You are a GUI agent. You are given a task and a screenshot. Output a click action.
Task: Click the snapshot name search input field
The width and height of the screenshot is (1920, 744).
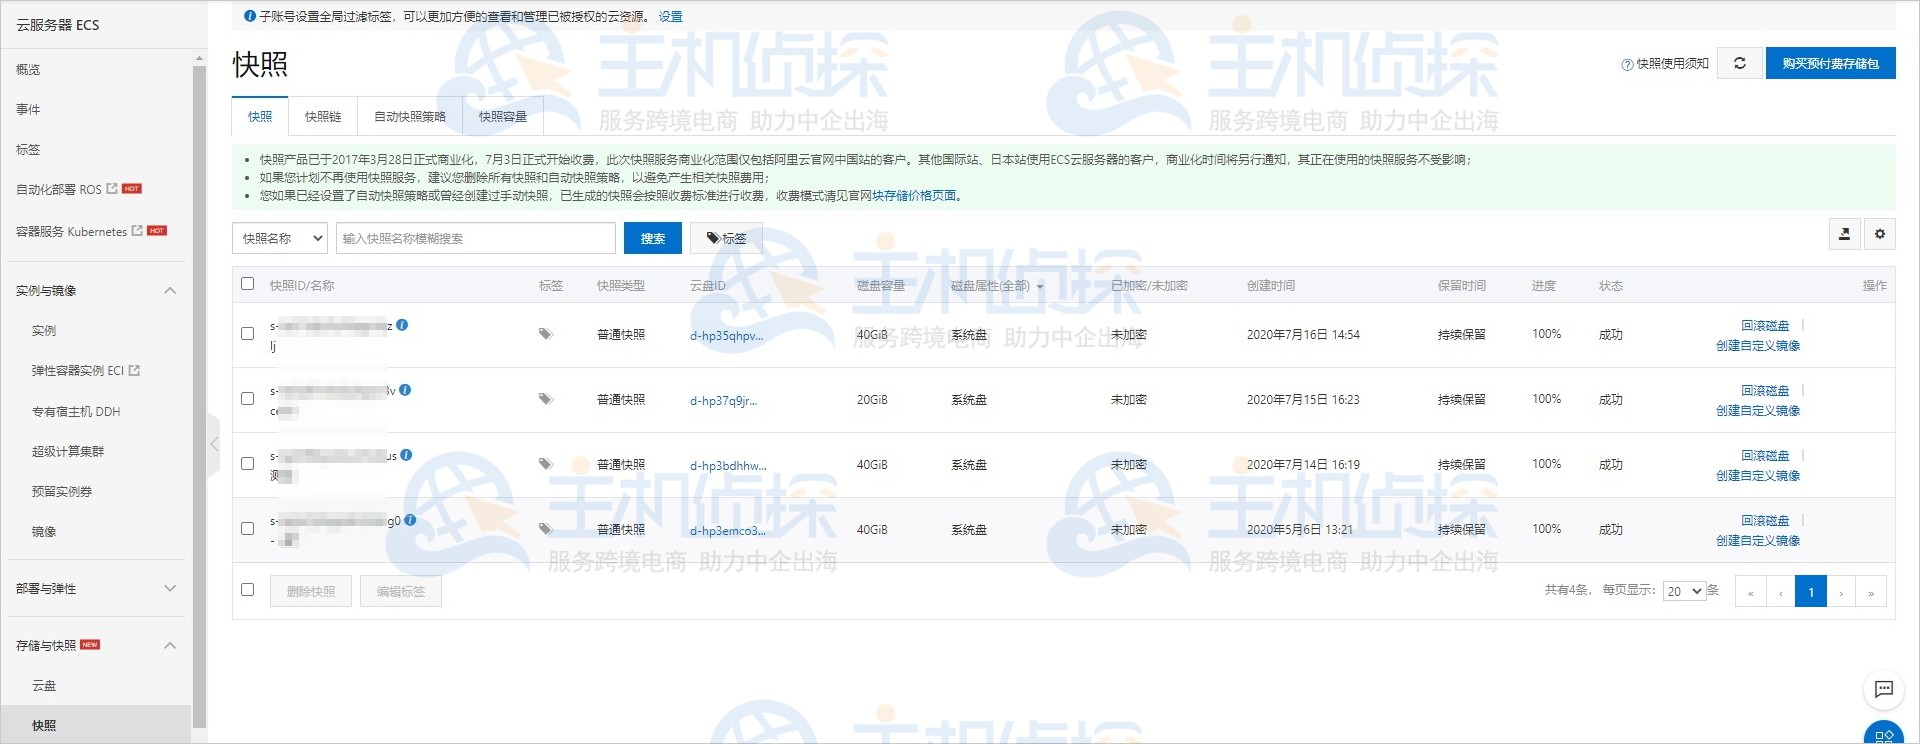pyautogui.click(x=476, y=238)
